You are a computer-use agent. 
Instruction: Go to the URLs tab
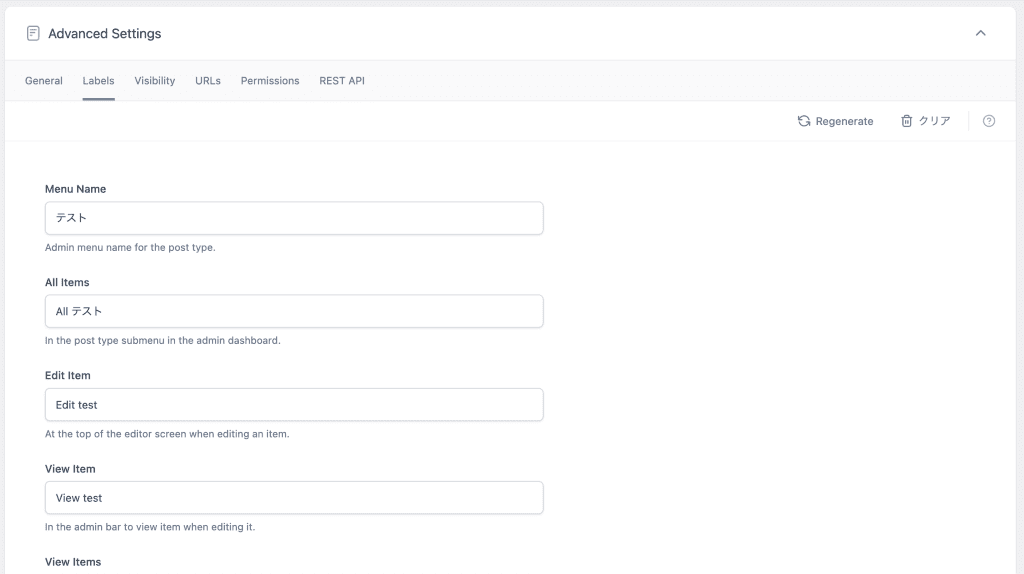[x=208, y=81]
